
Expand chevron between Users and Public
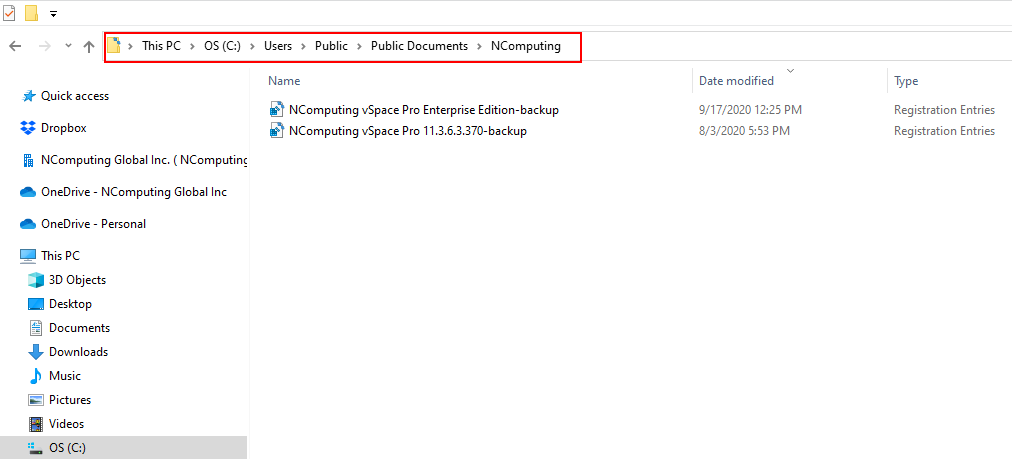(304, 46)
